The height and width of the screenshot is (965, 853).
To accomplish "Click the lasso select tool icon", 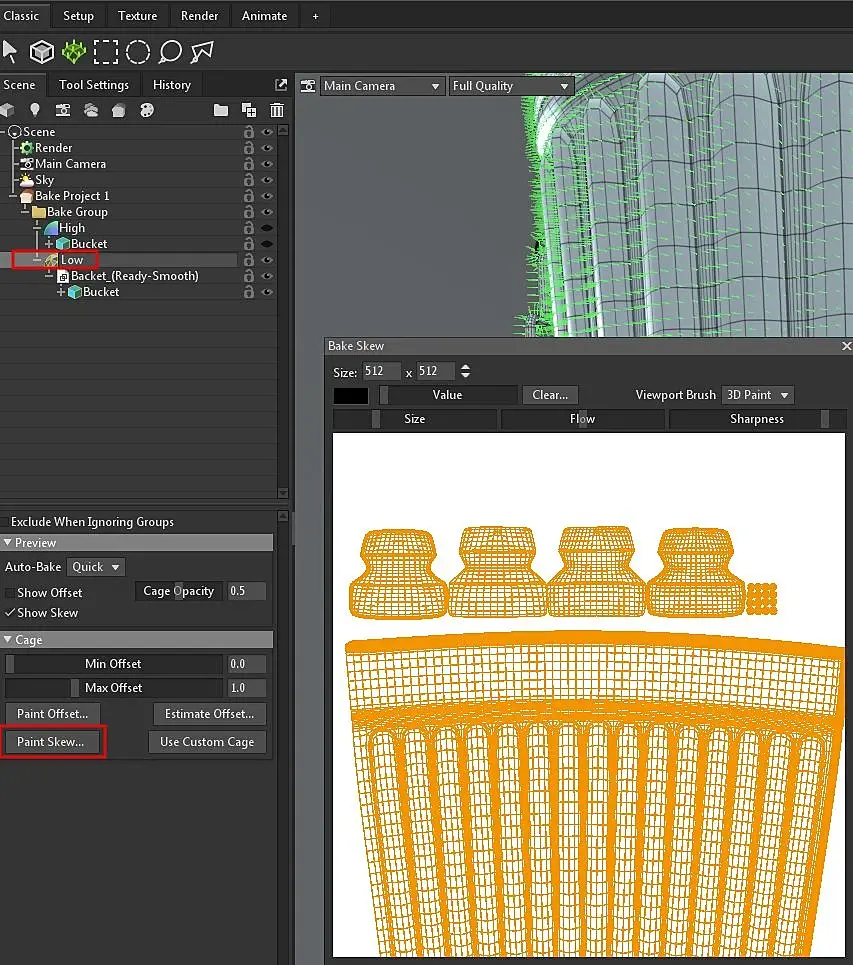I will tap(170, 51).
